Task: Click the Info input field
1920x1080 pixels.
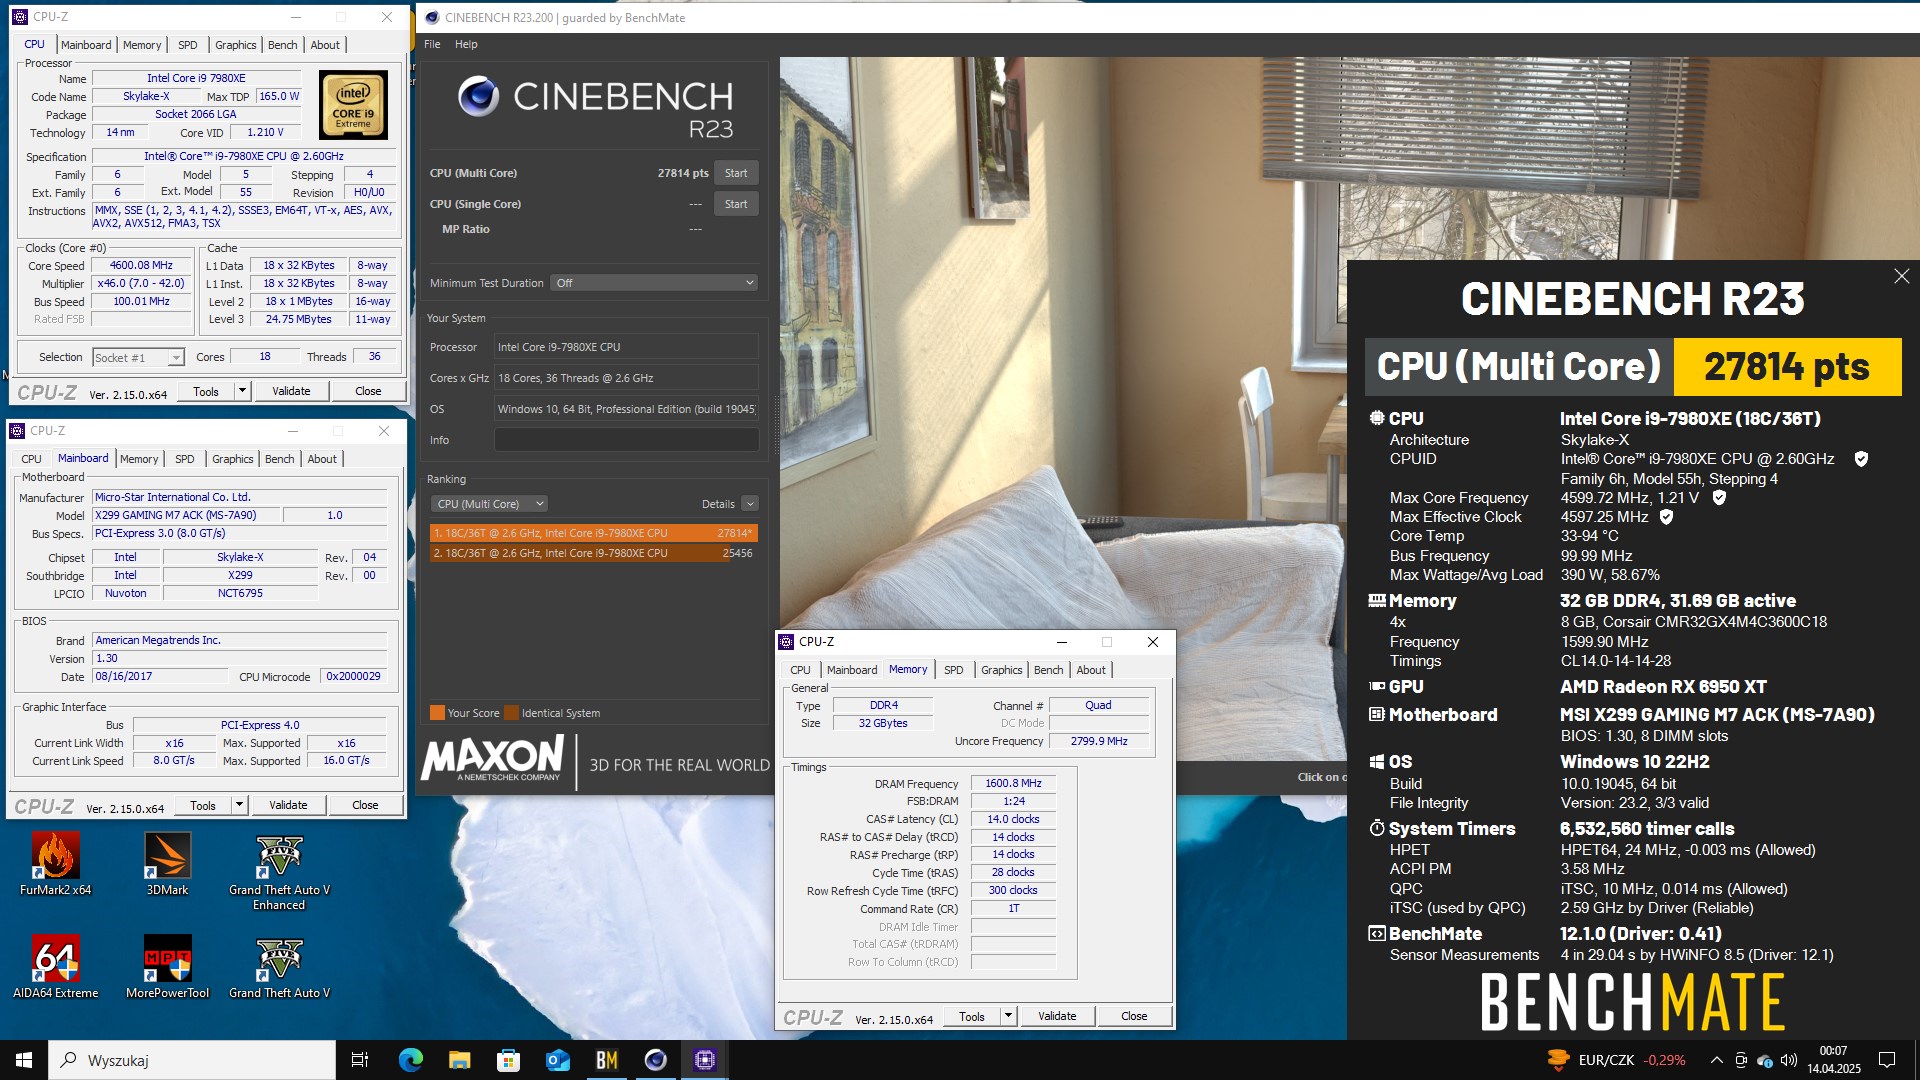Action: click(x=626, y=440)
